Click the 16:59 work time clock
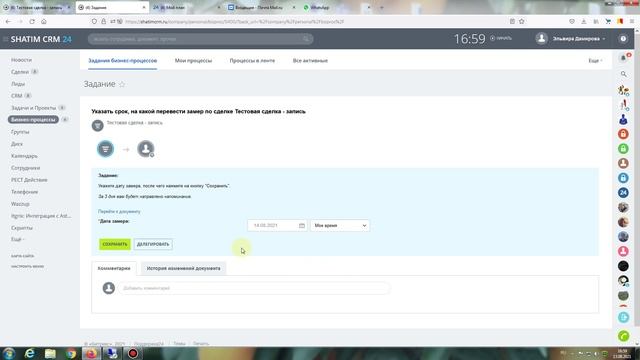The width and height of the screenshot is (640, 360). tap(470, 39)
